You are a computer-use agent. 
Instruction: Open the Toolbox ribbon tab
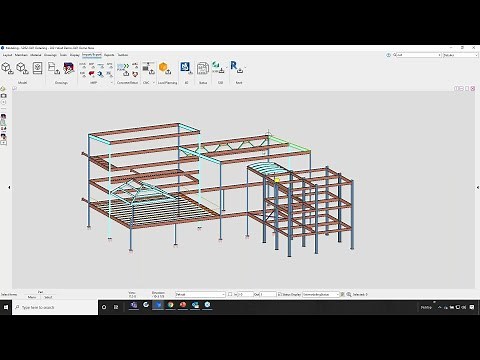coord(123,55)
